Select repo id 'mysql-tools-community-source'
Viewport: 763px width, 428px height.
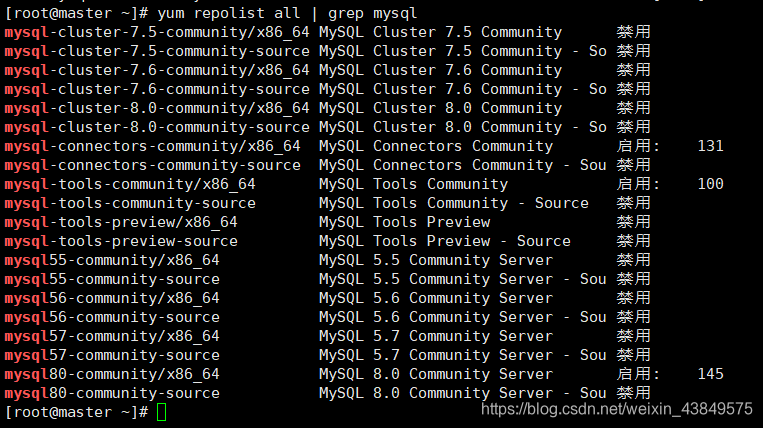(130, 203)
